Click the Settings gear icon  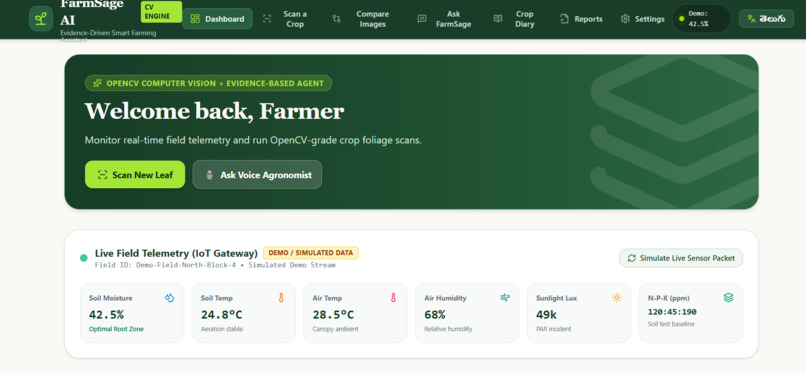pos(625,19)
